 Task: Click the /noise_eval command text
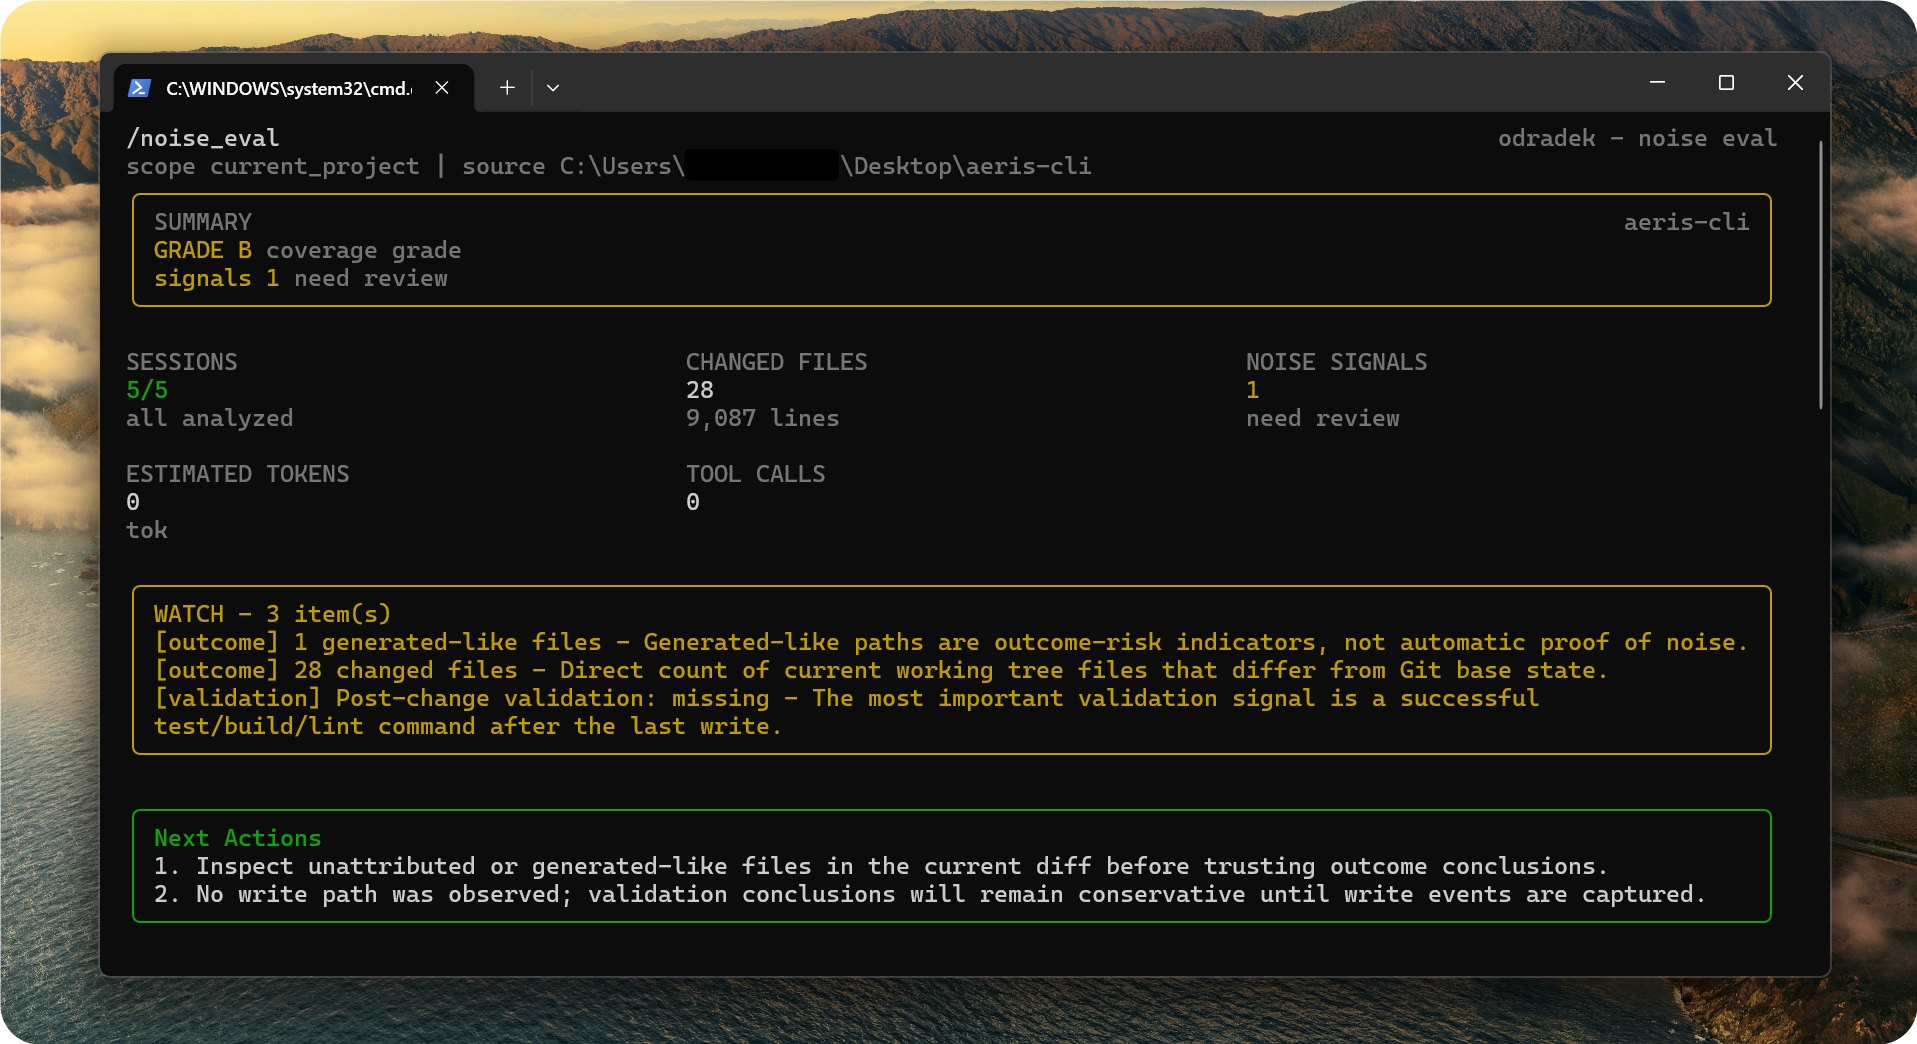pos(203,138)
